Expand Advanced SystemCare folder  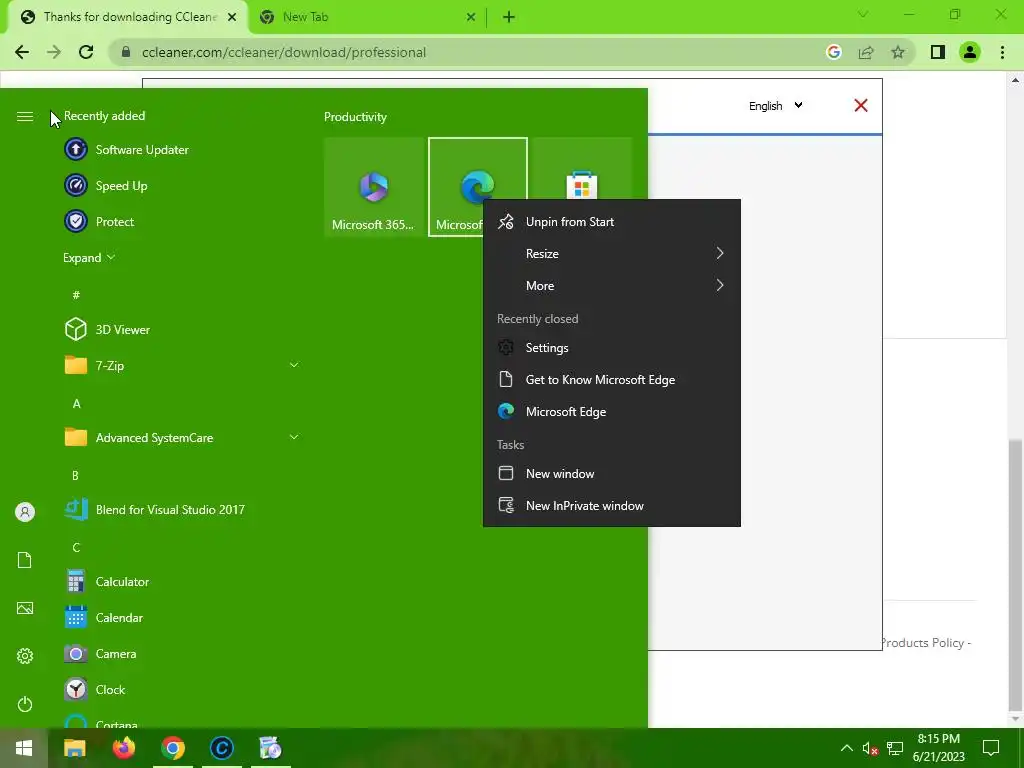coord(181,438)
